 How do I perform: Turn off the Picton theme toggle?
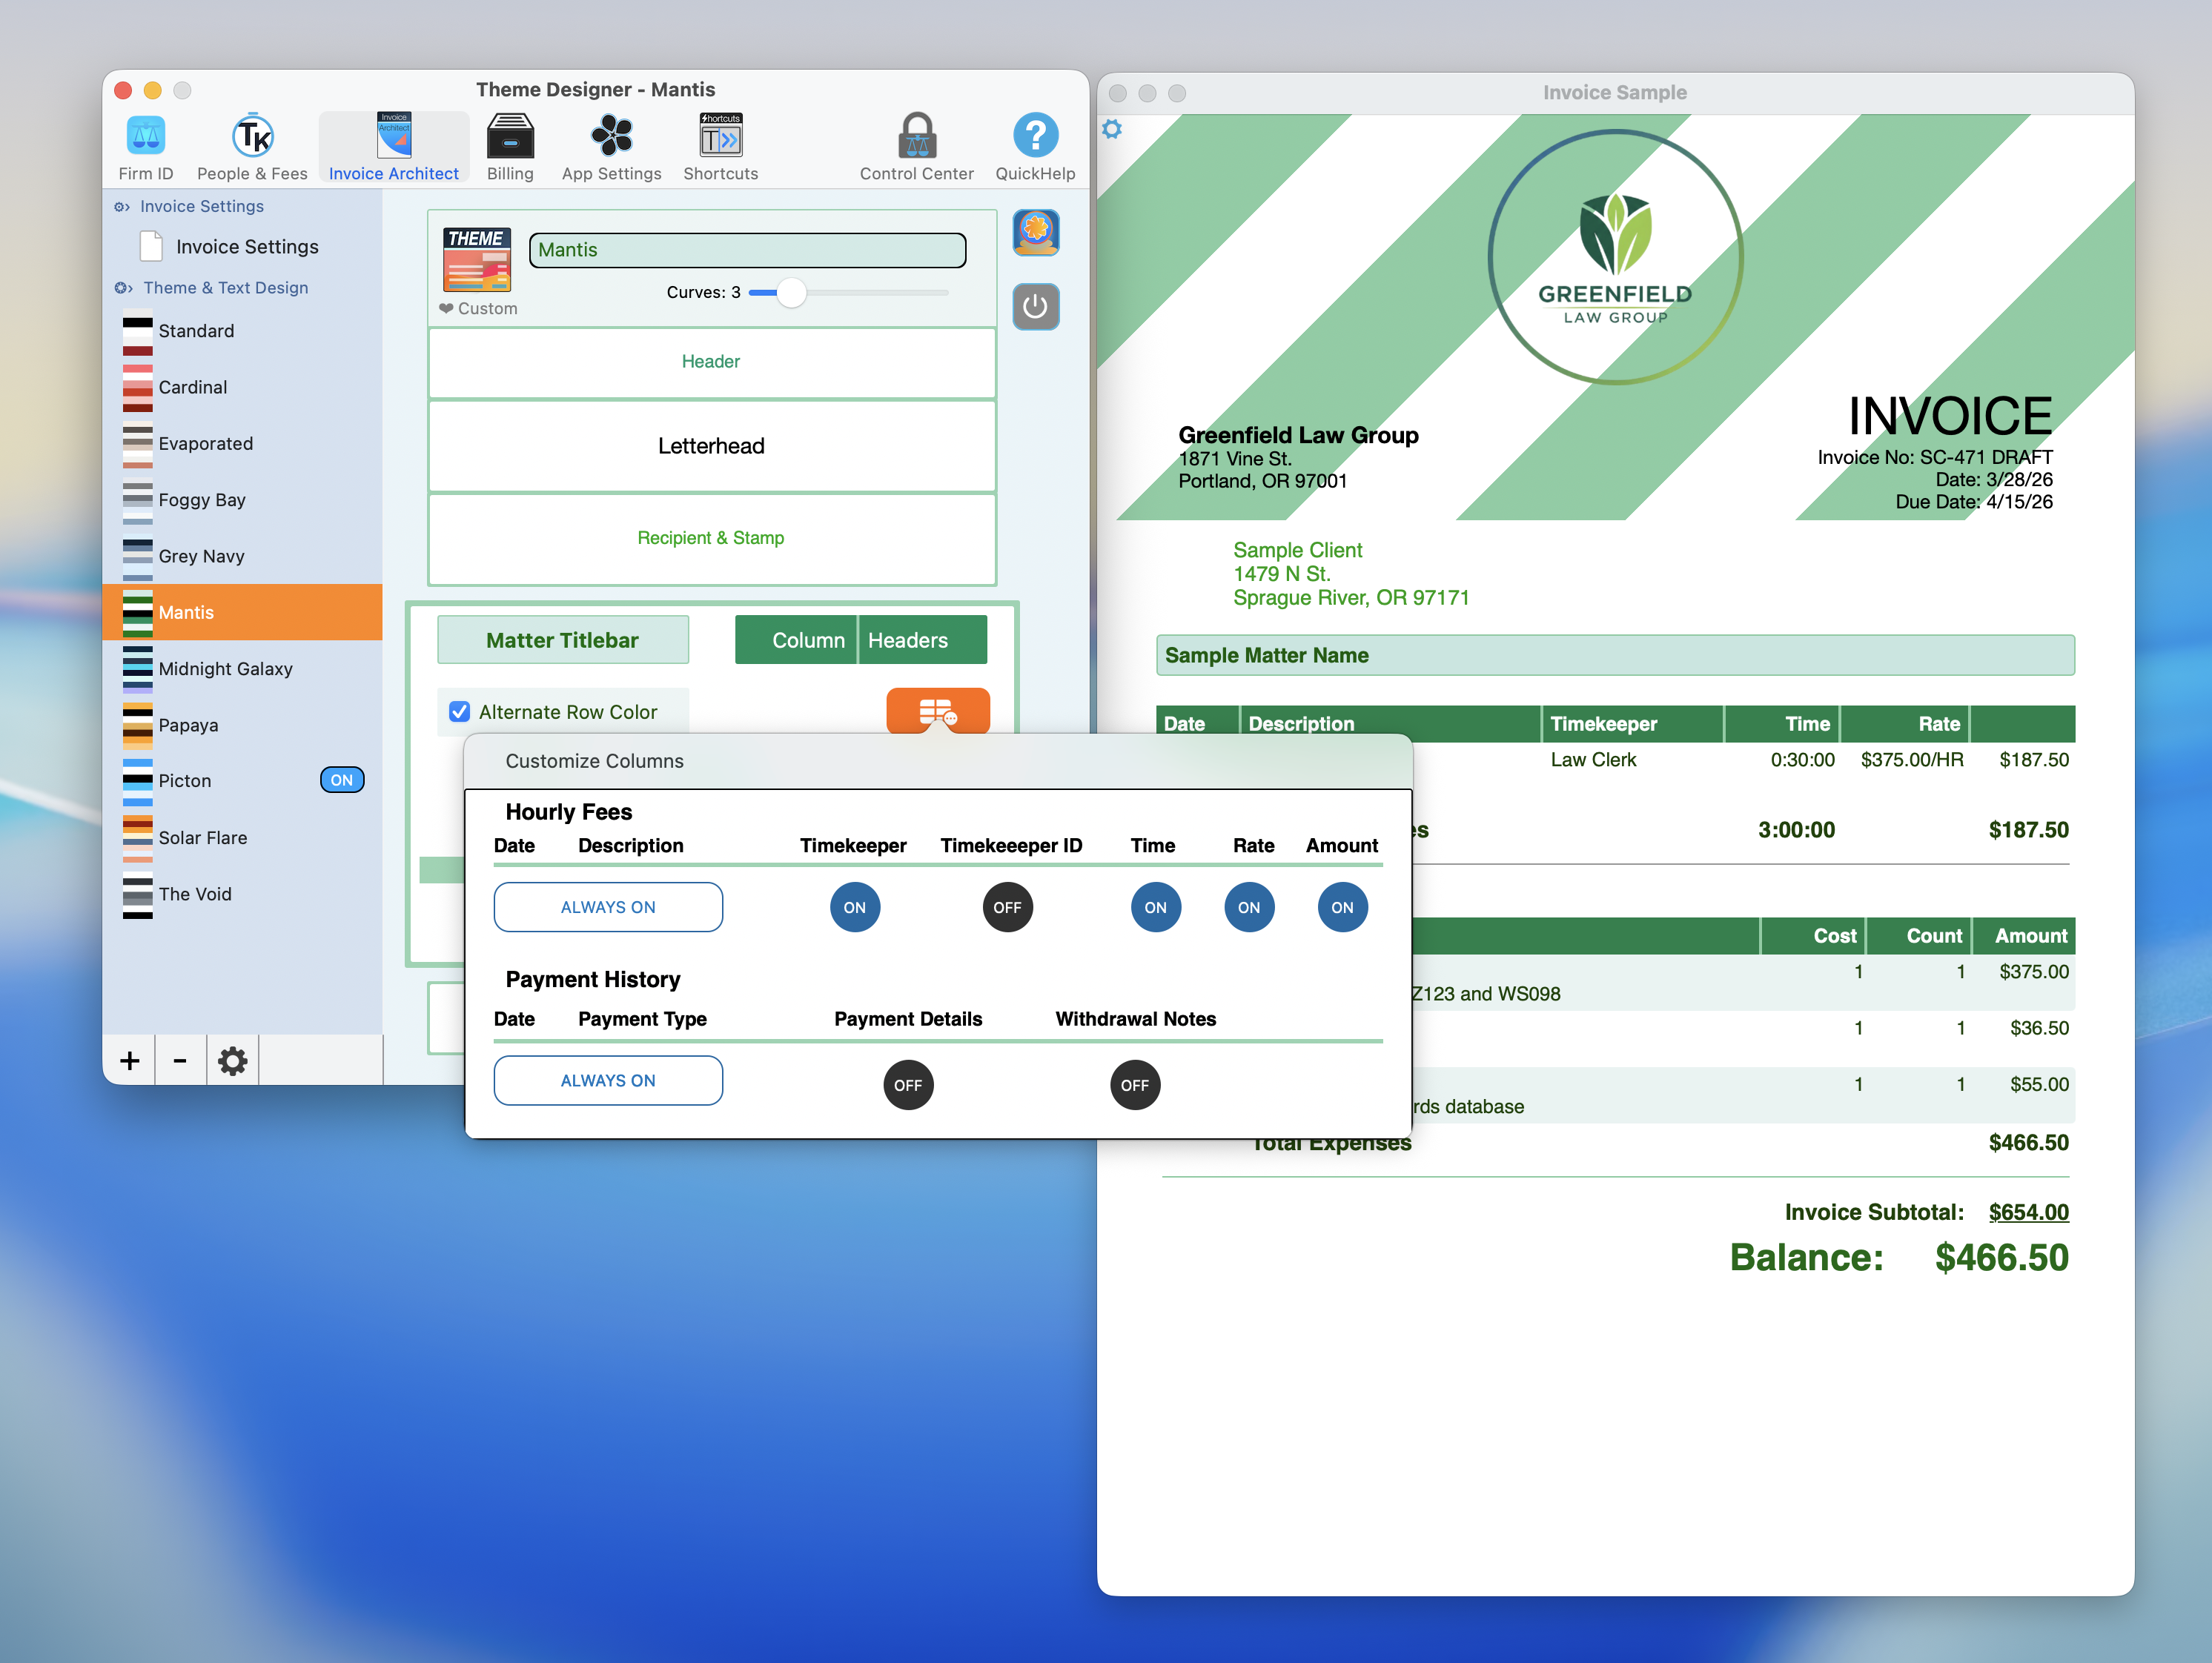[342, 780]
